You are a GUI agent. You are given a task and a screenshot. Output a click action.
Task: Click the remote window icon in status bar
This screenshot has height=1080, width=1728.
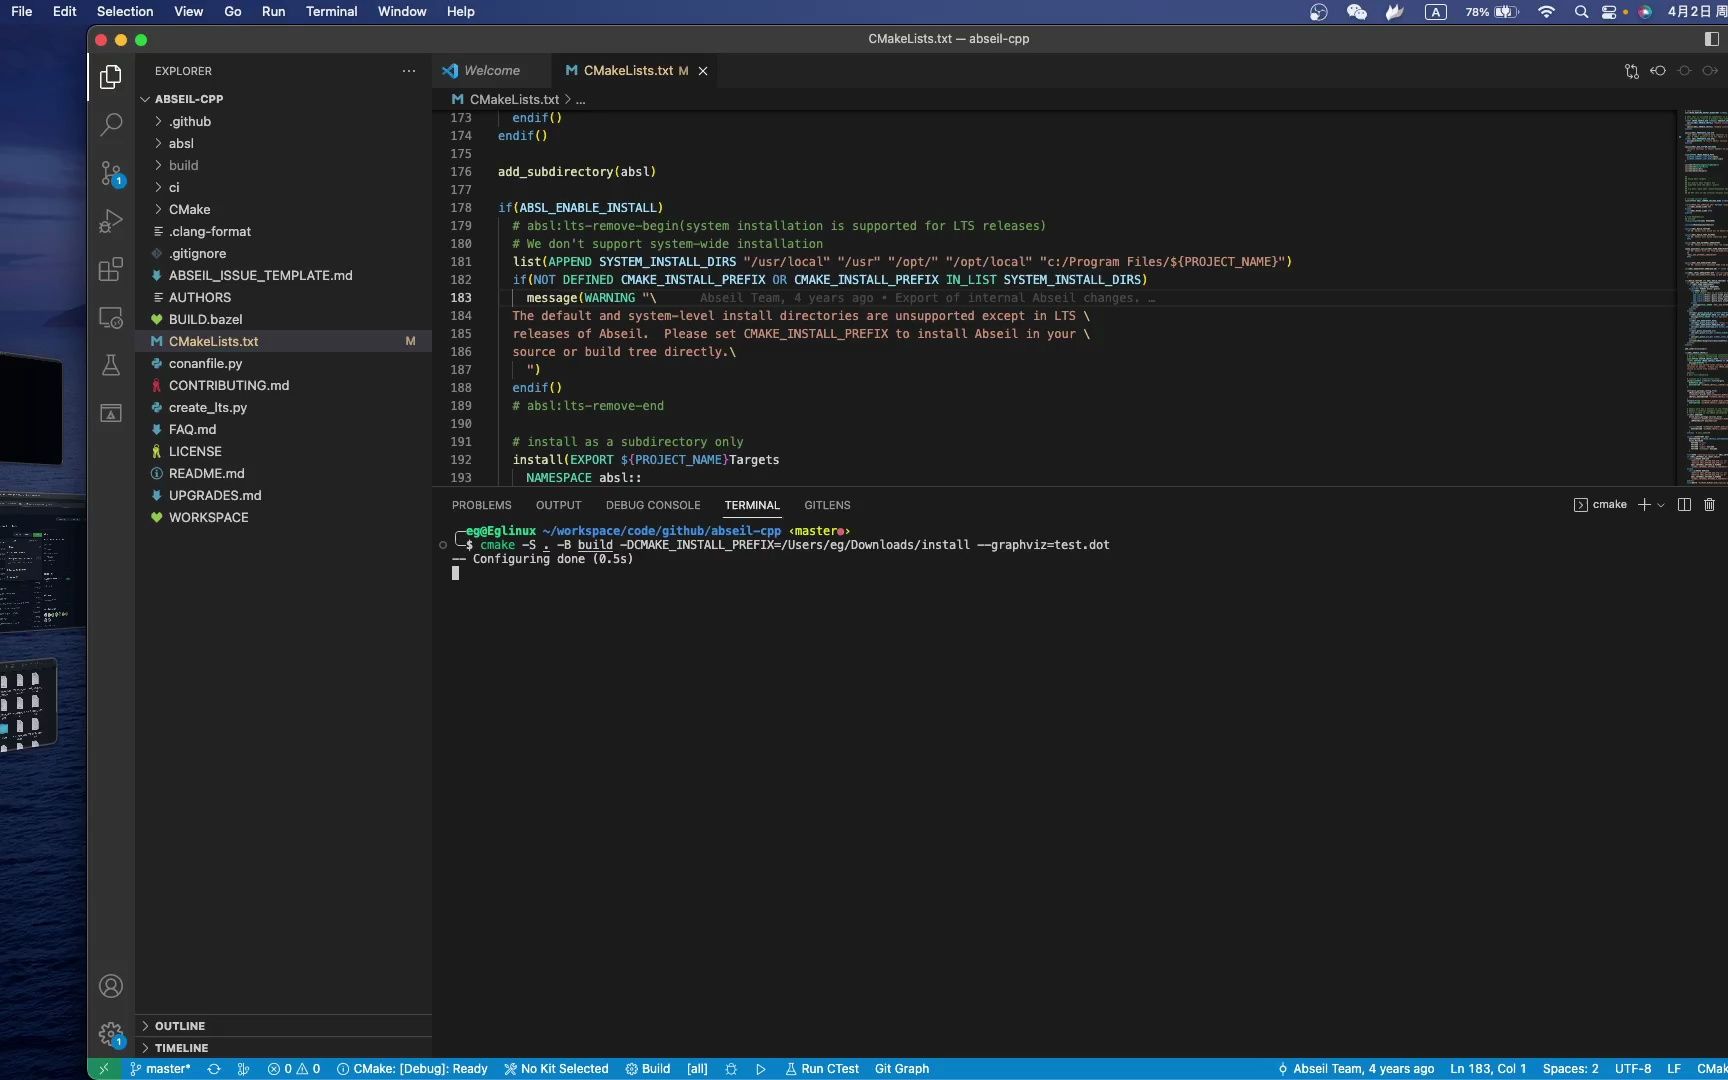coord(104,1069)
